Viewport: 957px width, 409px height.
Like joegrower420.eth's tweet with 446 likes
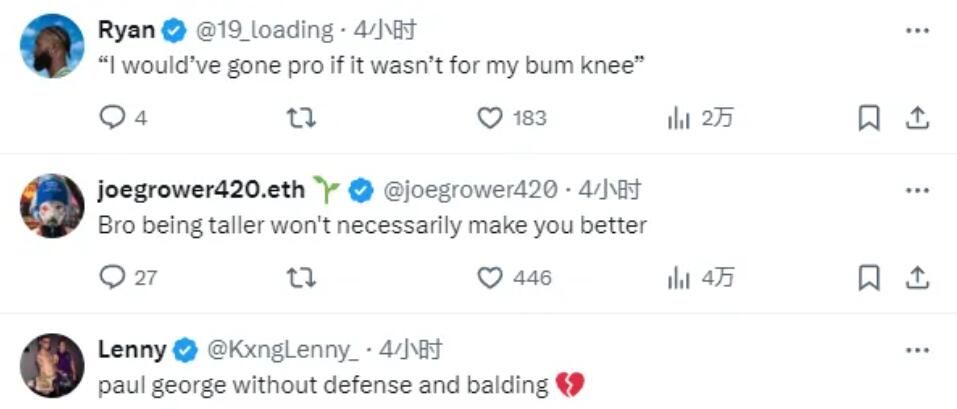pyautogui.click(x=489, y=277)
